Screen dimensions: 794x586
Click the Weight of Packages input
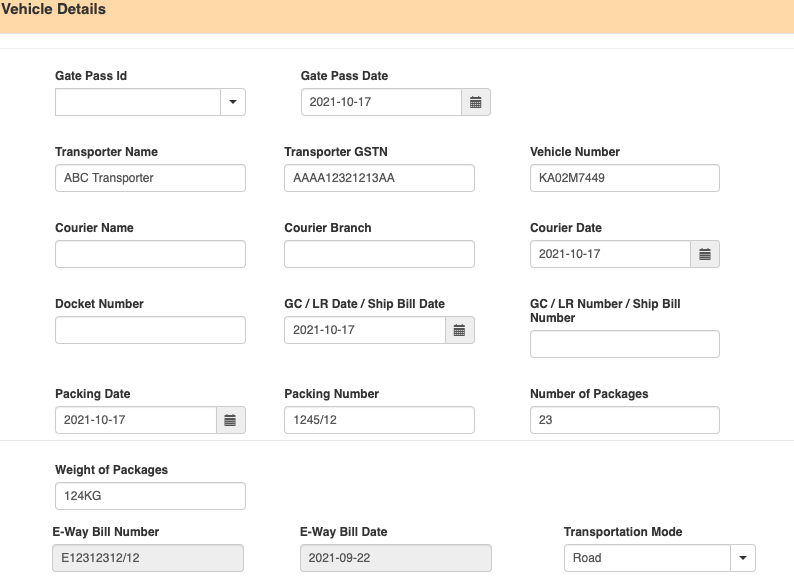coord(150,496)
